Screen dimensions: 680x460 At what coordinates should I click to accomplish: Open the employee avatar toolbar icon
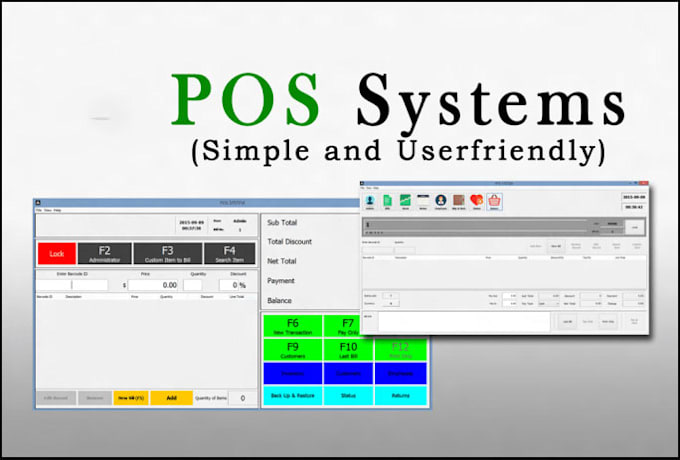tap(441, 202)
